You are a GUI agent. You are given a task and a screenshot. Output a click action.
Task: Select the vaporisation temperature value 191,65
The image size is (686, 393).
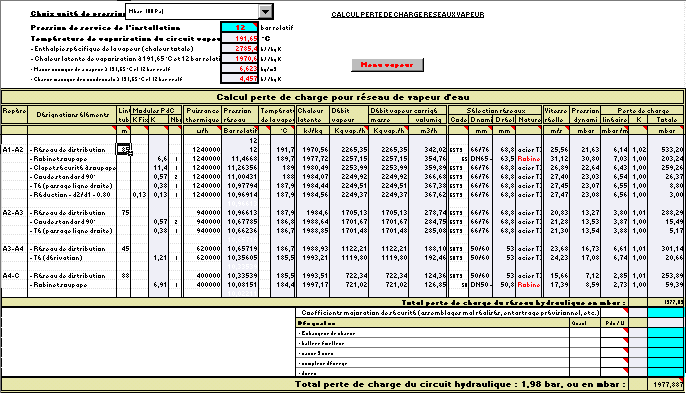[x=240, y=38]
